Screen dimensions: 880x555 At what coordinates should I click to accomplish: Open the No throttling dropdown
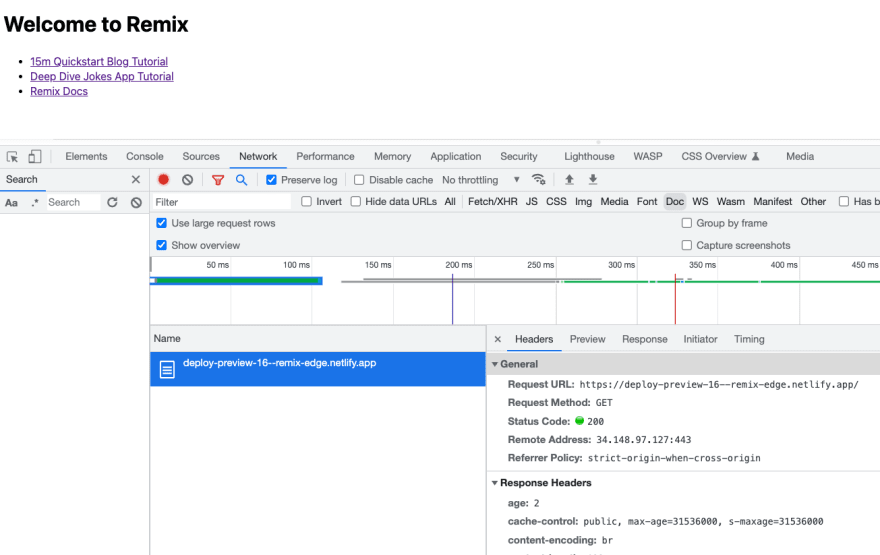click(x=480, y=180)
